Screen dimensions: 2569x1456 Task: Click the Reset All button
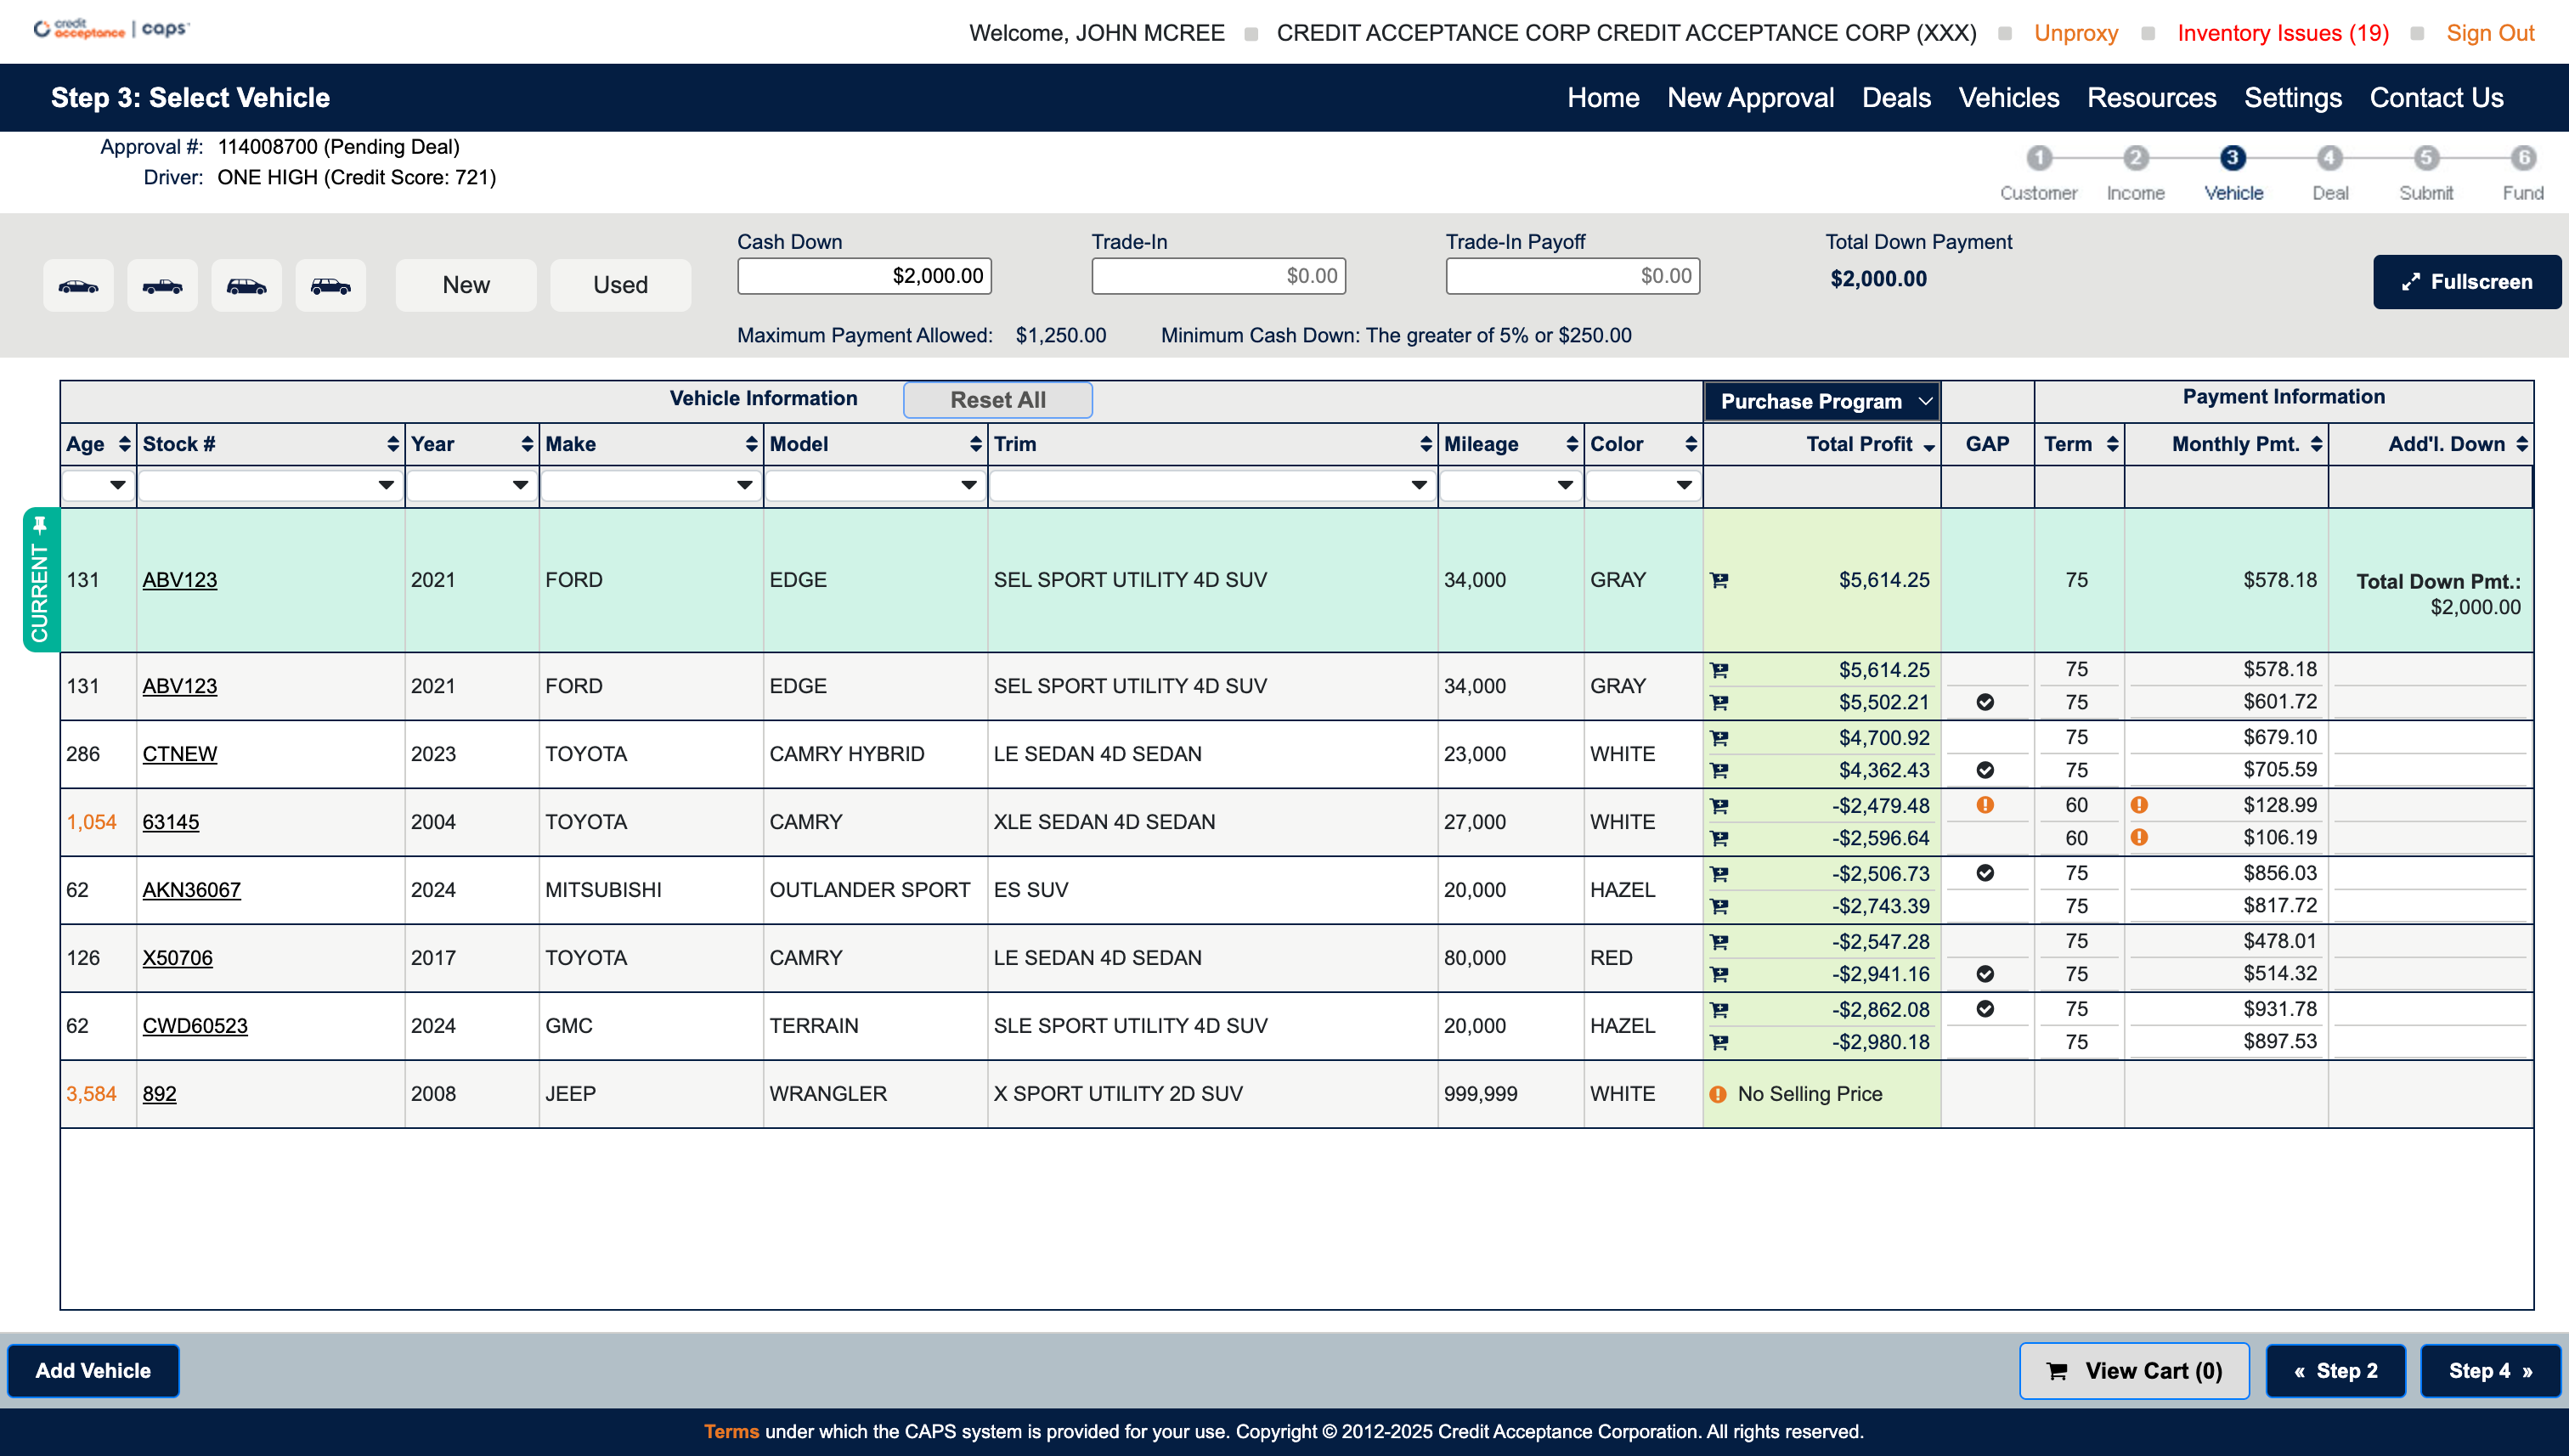(998, 400)
